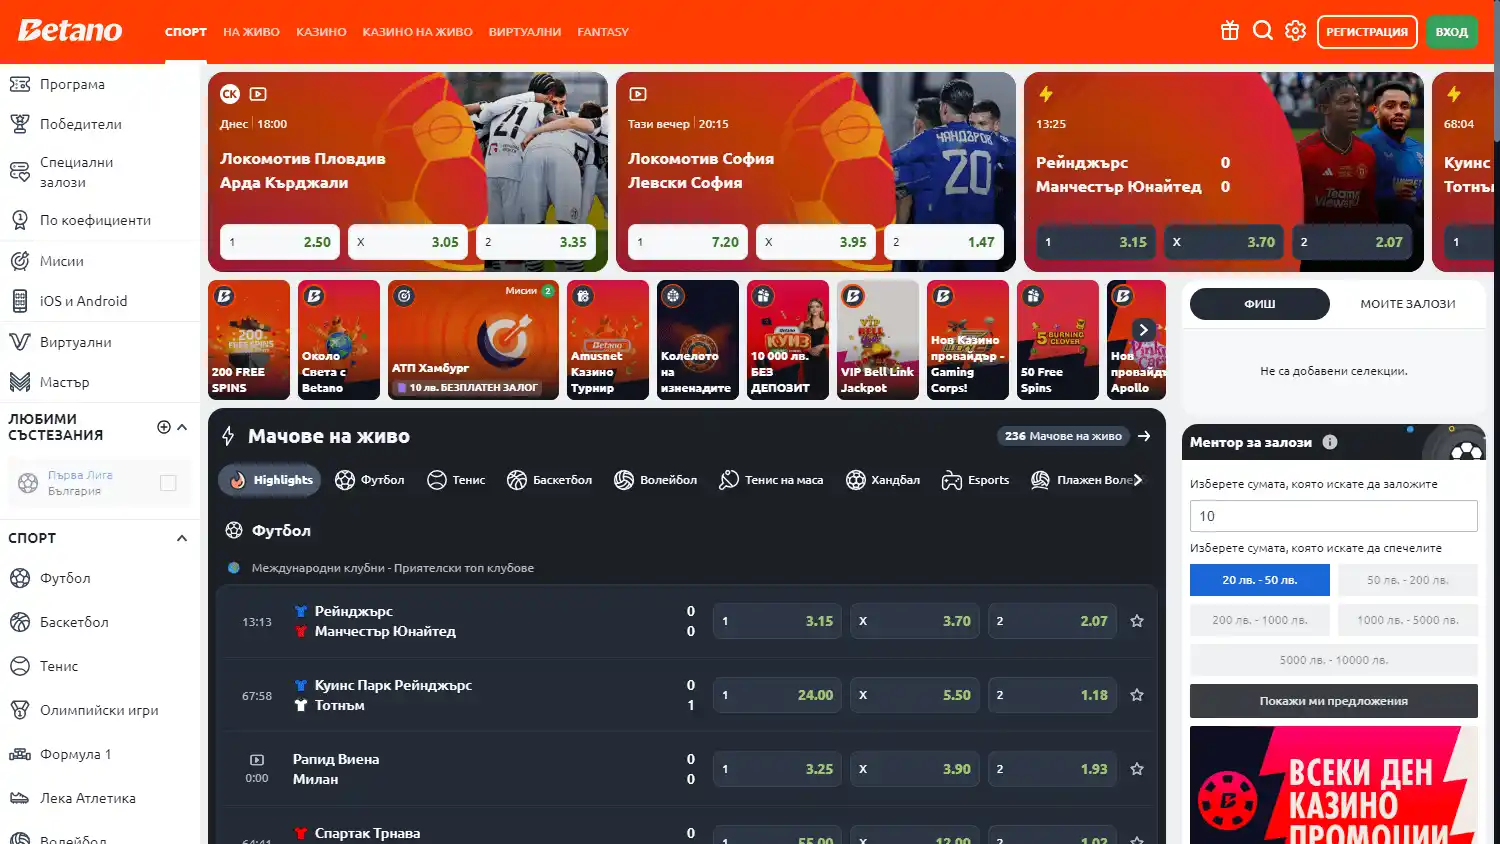
Task: Check the Първа Лига България checkbox
Action: 168,483
